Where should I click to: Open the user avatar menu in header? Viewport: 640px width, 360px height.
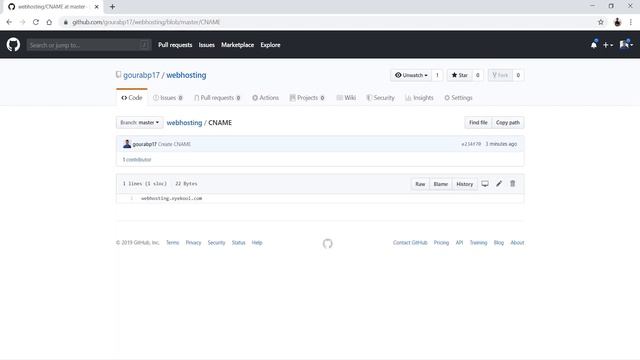pos(626,44)
